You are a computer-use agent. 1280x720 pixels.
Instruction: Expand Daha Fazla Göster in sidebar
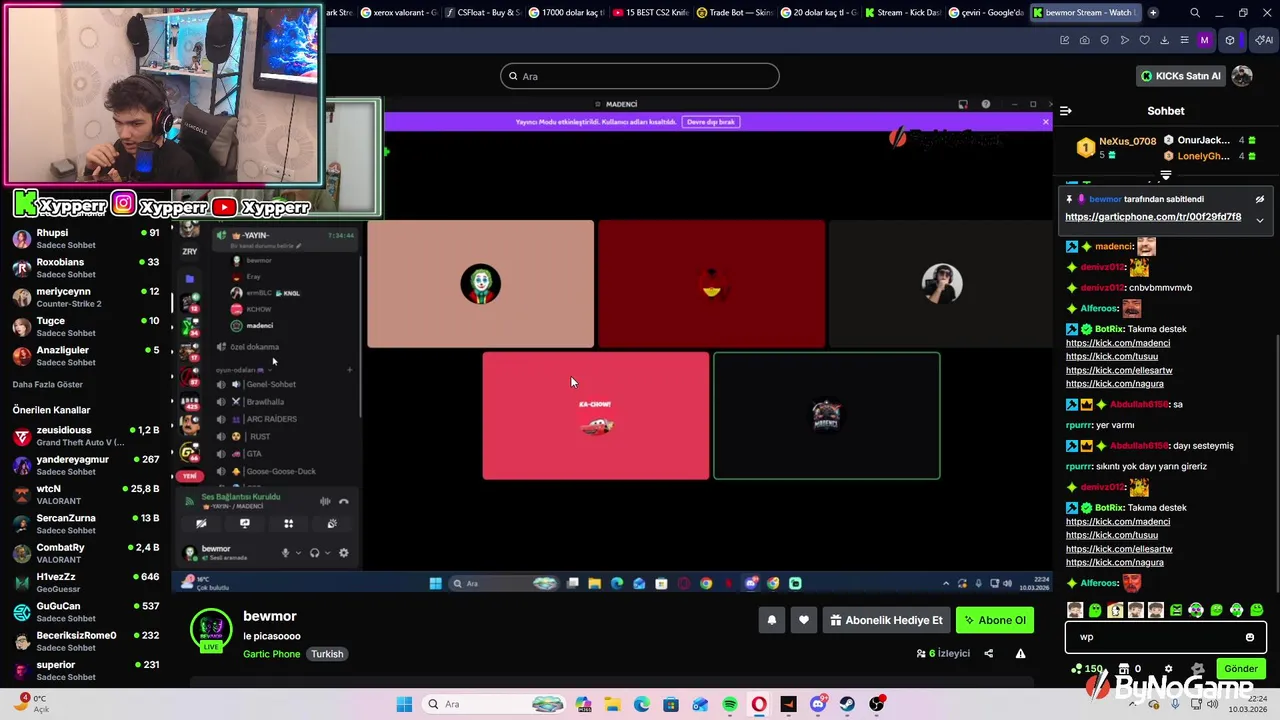(48, 385)
